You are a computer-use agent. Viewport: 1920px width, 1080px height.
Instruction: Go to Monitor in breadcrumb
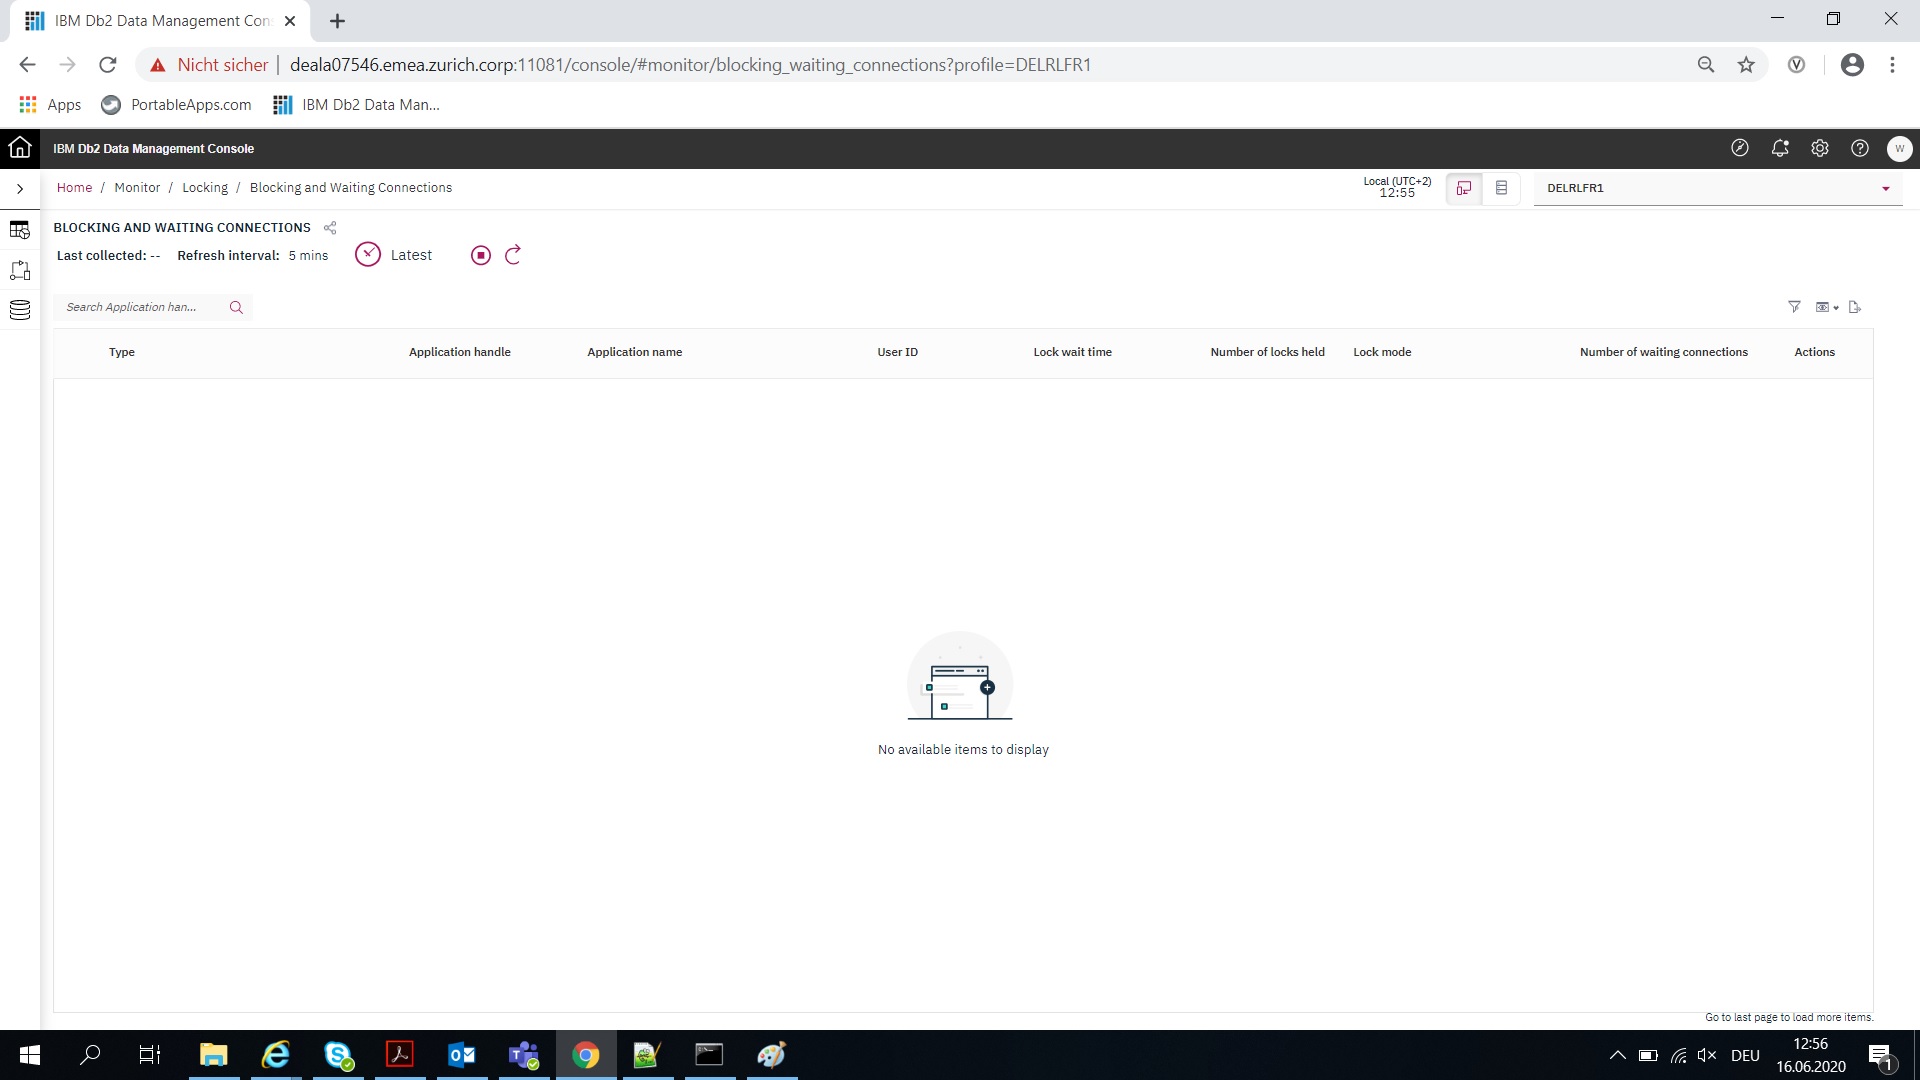[x=137, y=188]
